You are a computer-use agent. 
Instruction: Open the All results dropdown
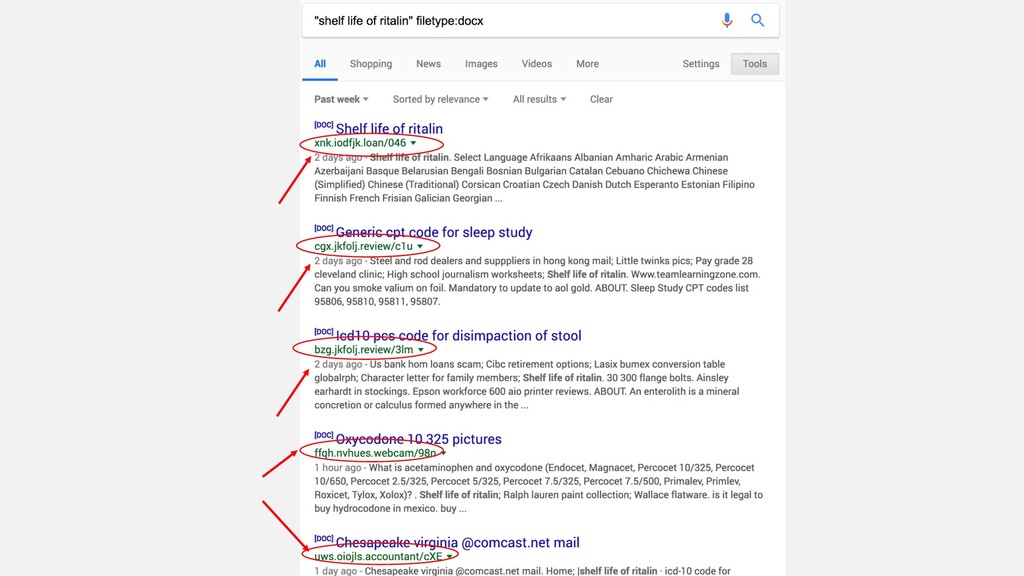(x=539, y=99)
